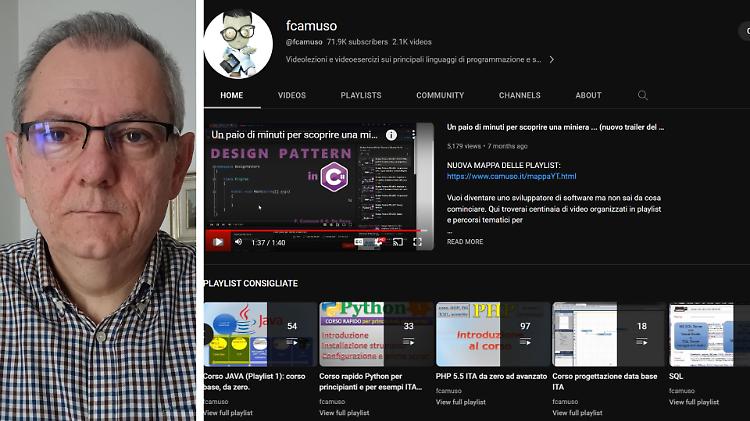Viewport: 750px width, 421px height.
Task: Open the PLAYLISTS tab
Action: pyautogui.click(x=360, y=95)
